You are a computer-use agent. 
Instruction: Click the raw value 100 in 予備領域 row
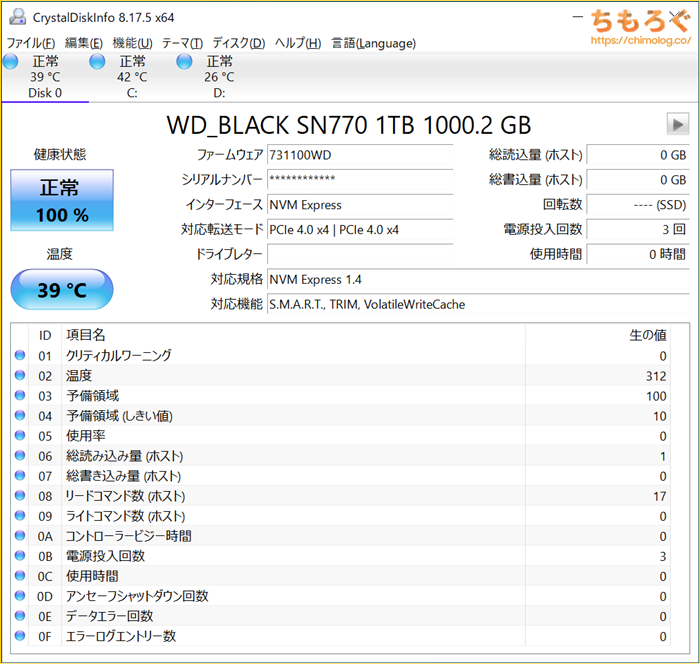click(656, 396)
